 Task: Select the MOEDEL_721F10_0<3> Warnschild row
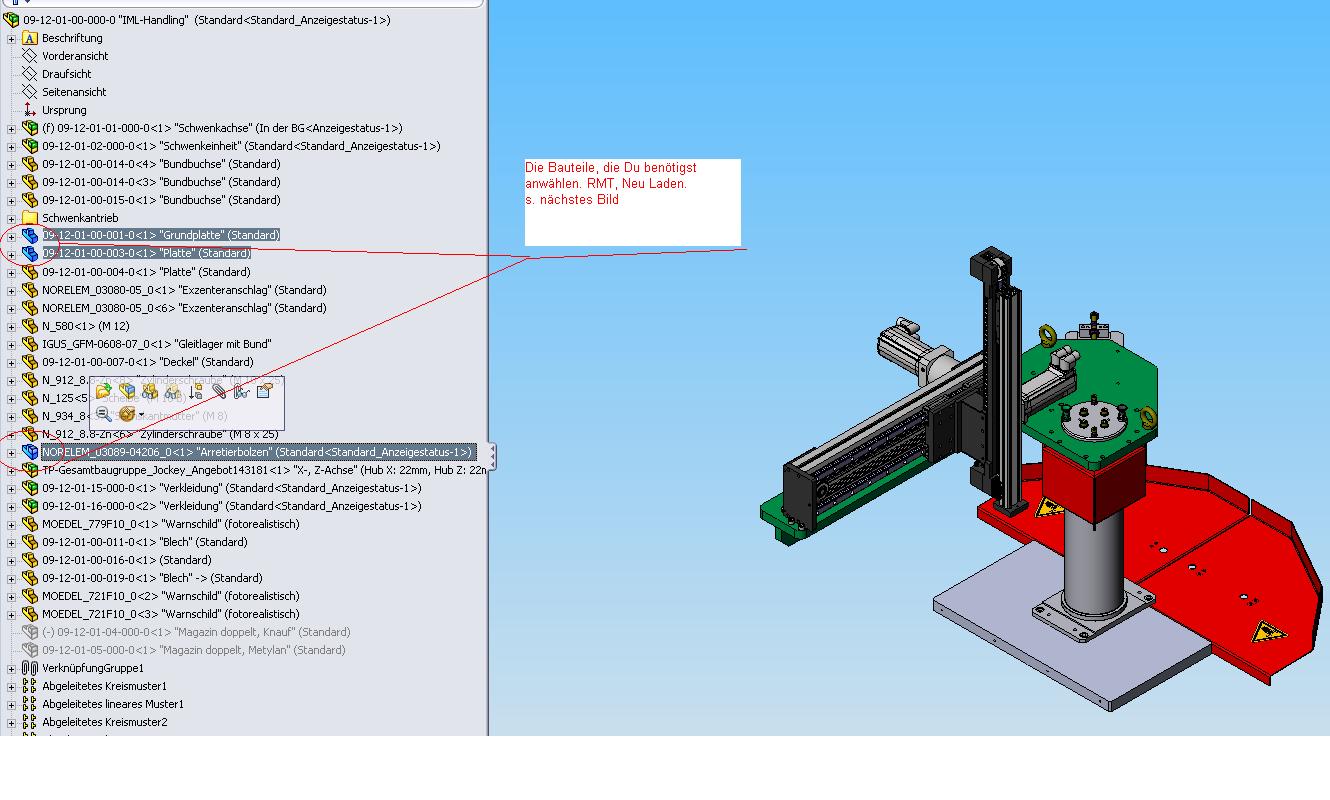tap(170, 614)
